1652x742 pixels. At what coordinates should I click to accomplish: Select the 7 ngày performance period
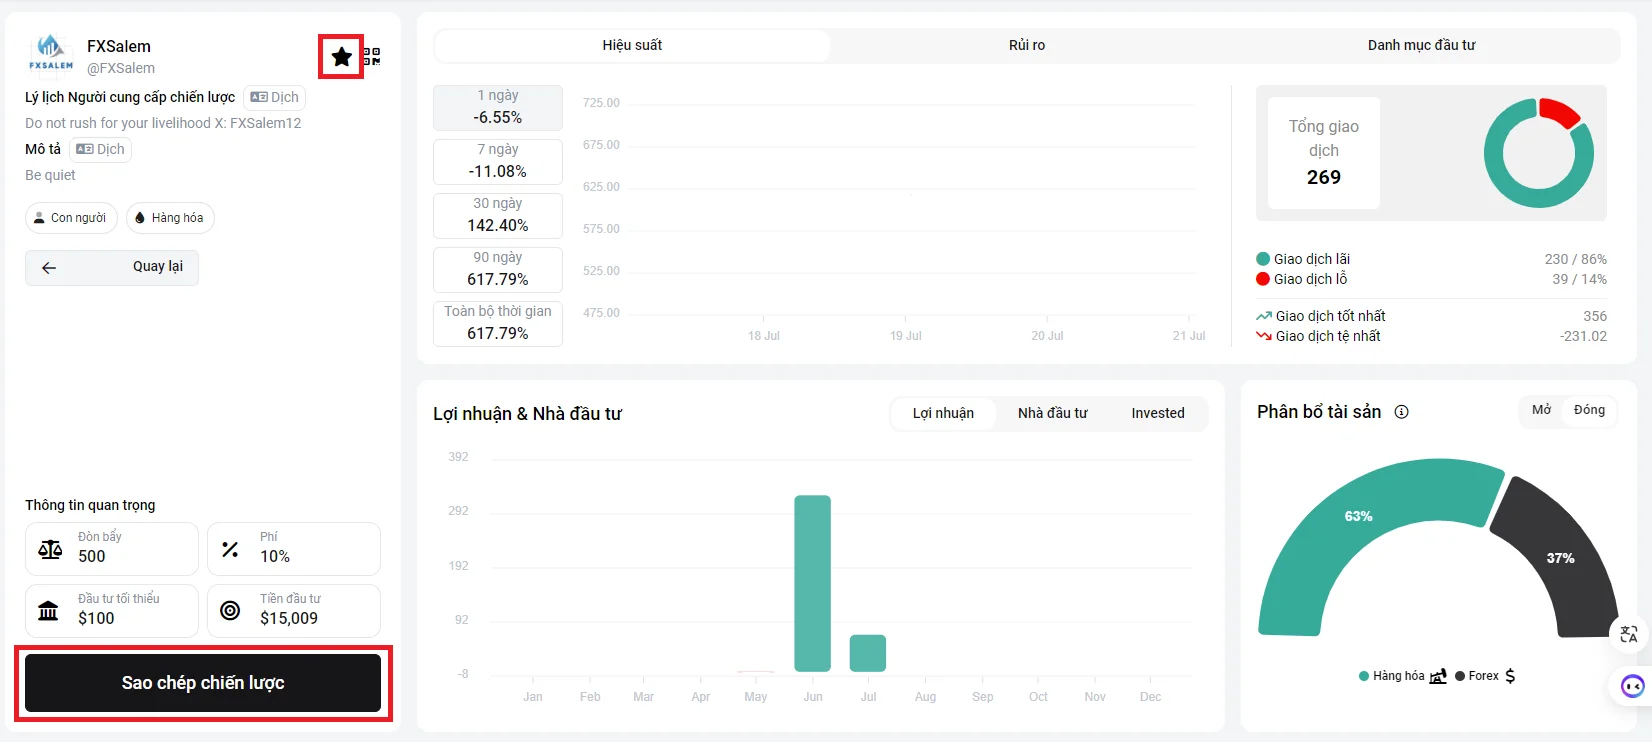[498, 161]
